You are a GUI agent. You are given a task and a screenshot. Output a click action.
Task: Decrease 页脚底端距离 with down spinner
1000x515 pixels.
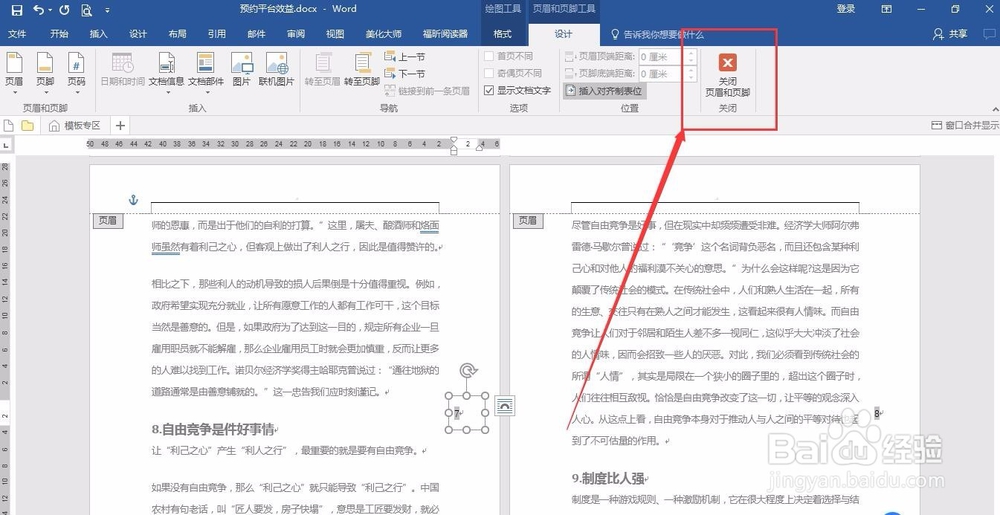click(692, 78)
